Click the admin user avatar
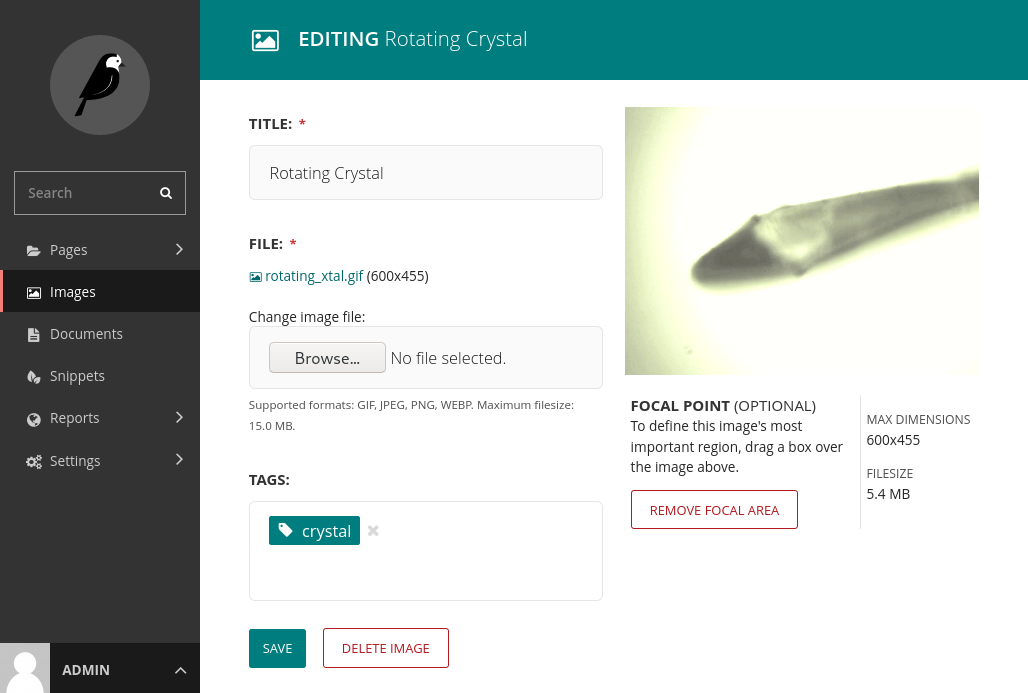Image resolution: width=1028 pixels, height=693 pixels. coord(25,668)
